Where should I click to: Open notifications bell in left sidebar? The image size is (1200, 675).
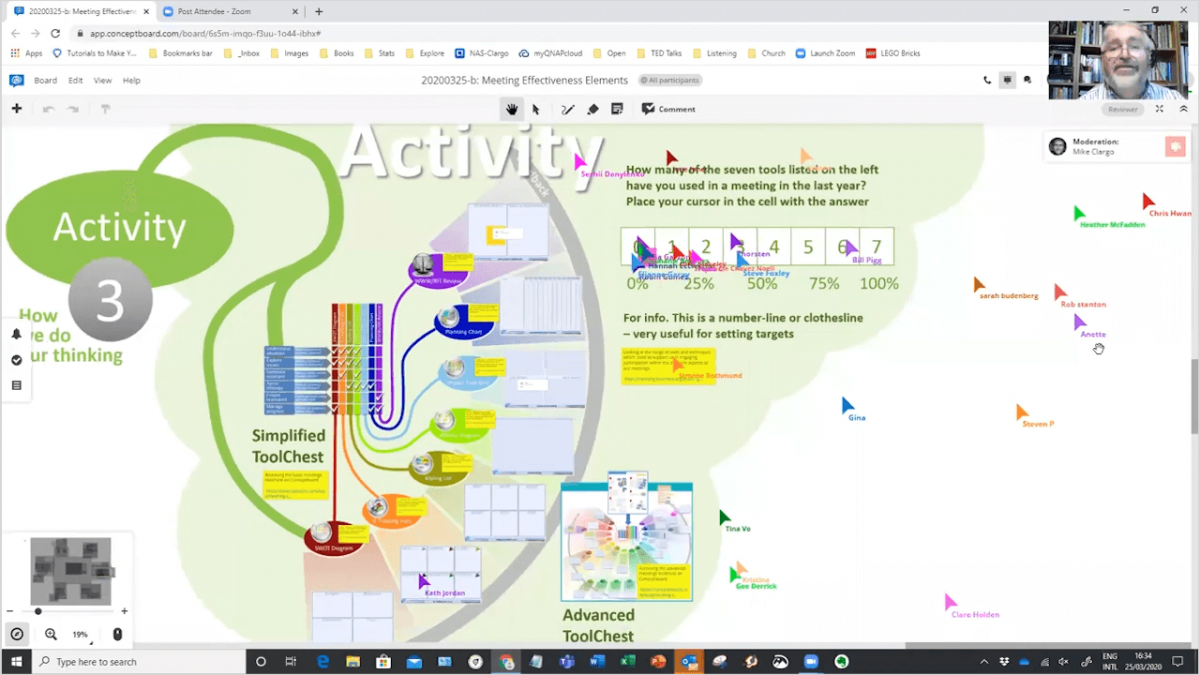tap(17, 334)
